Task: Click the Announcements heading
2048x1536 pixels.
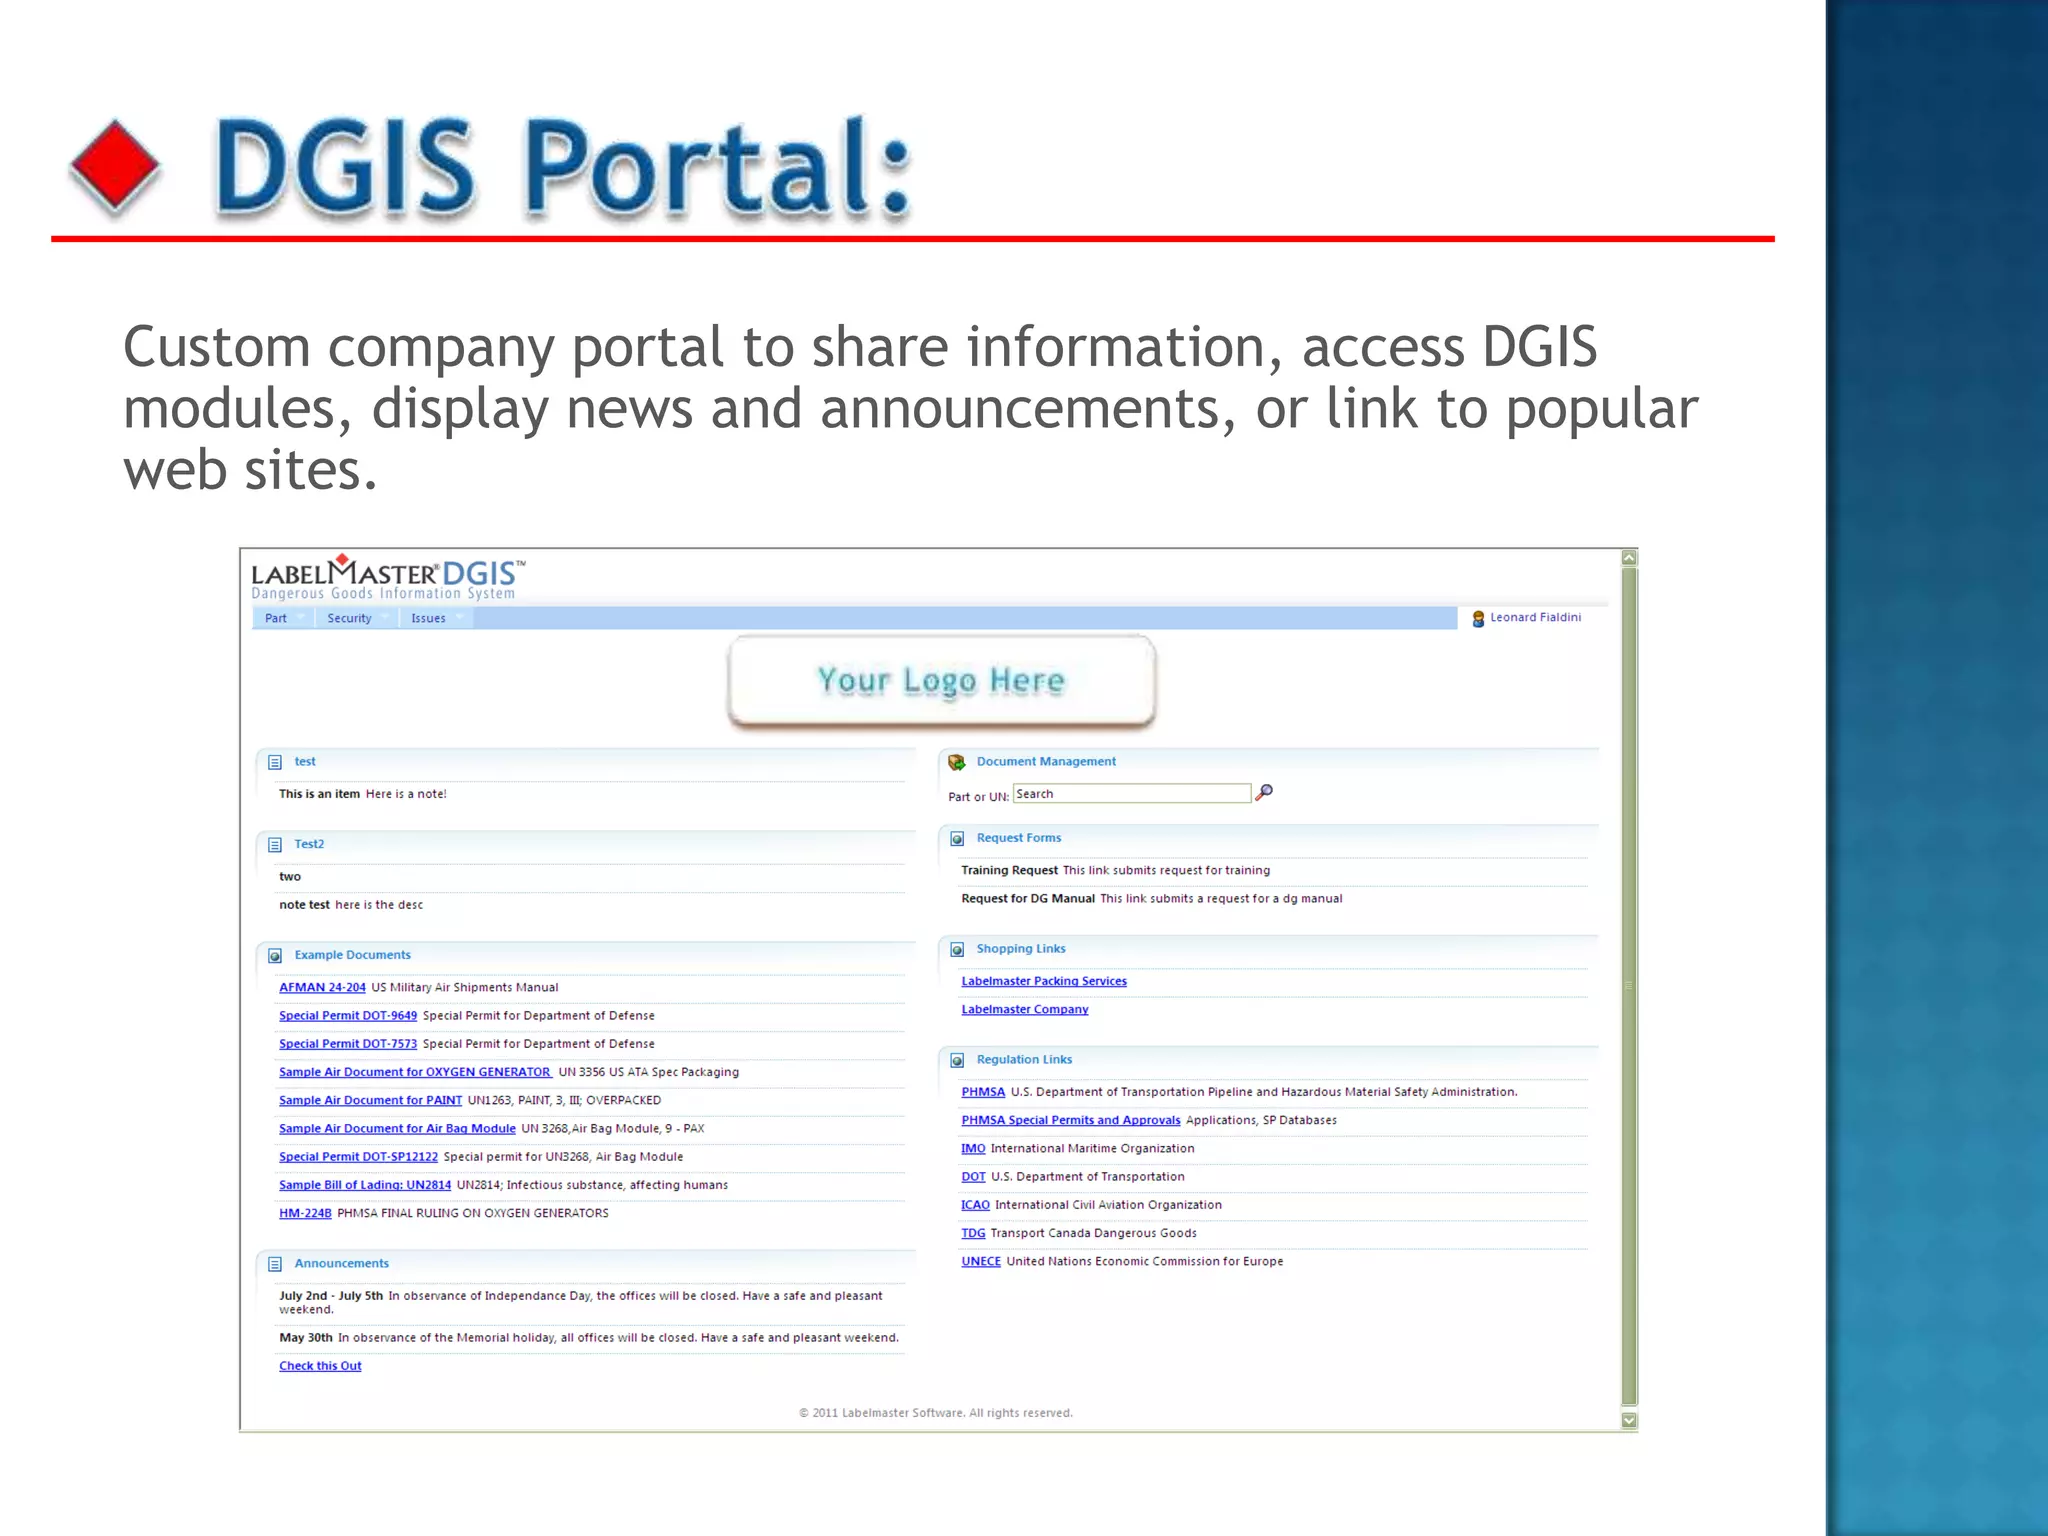Action: [x=341, y=1263]
